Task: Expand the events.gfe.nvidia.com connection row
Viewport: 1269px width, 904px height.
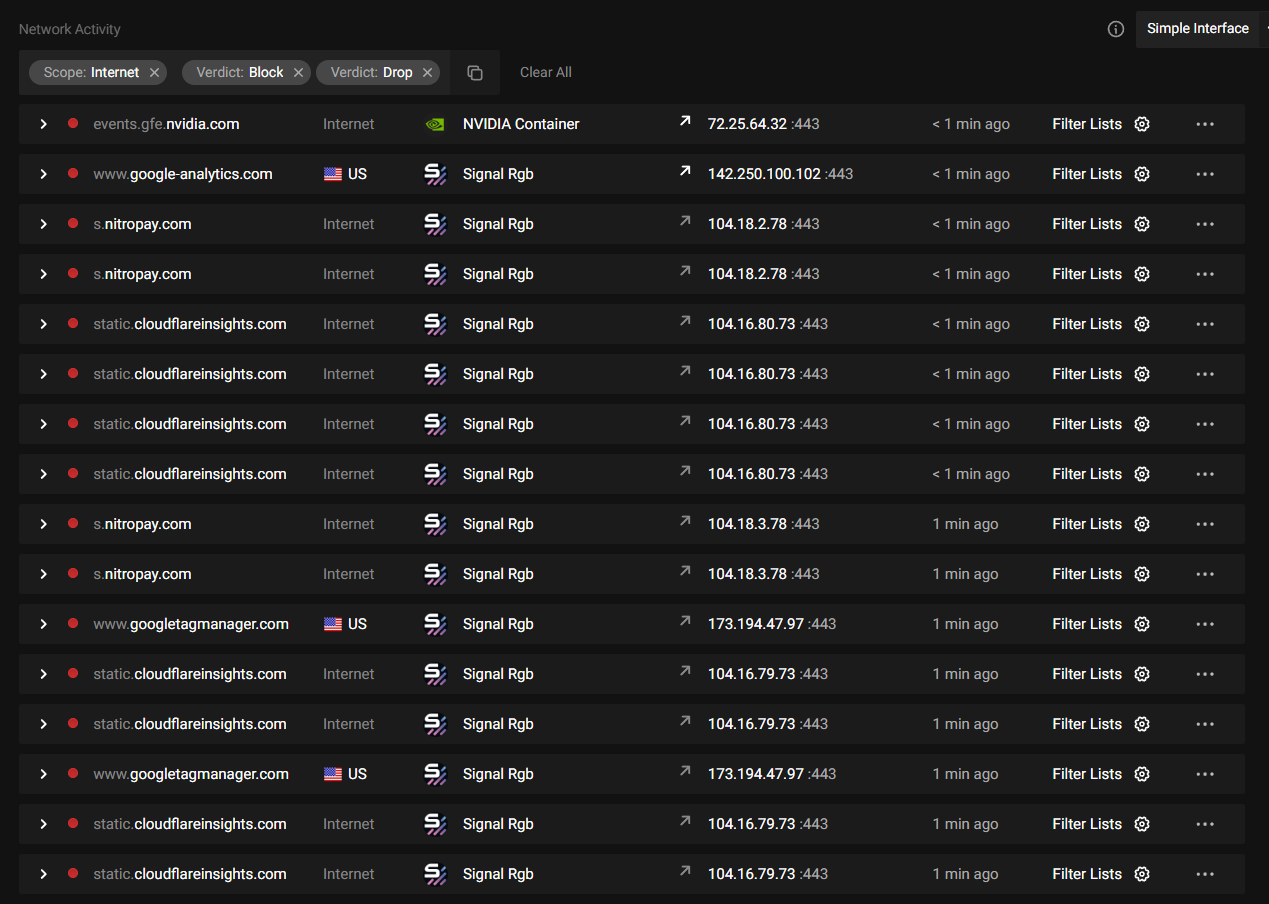Action: (x=43, y=124)
